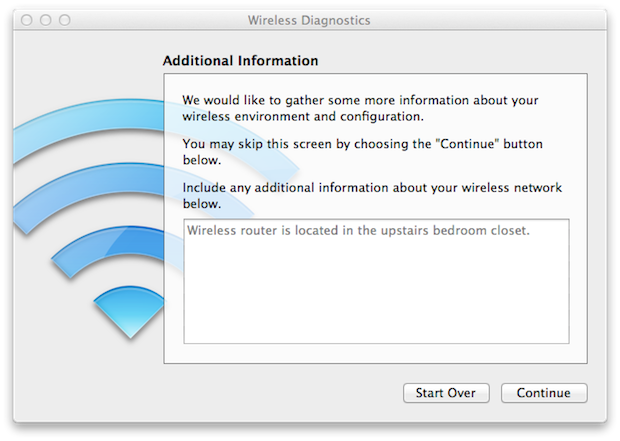Image resolution: width=620 pixels, height=441 pixels.
Task: Click the Additional Information heading
Action: click(x=240, y=61)
